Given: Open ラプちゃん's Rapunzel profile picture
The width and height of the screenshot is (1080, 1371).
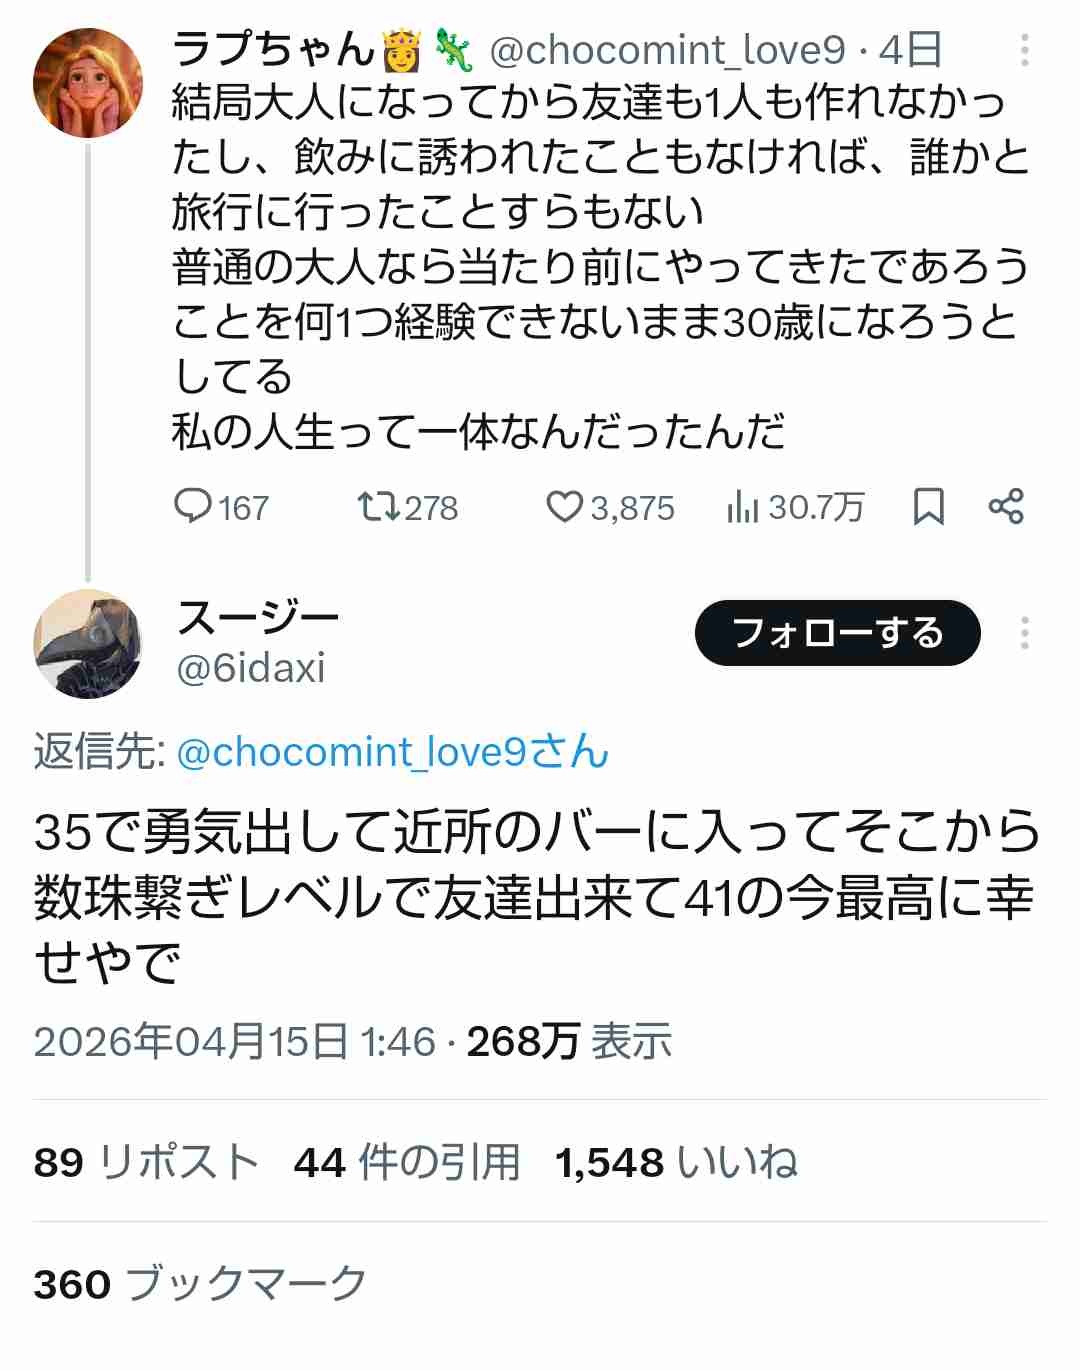Looking at the screenshot, I should [88, 82].
